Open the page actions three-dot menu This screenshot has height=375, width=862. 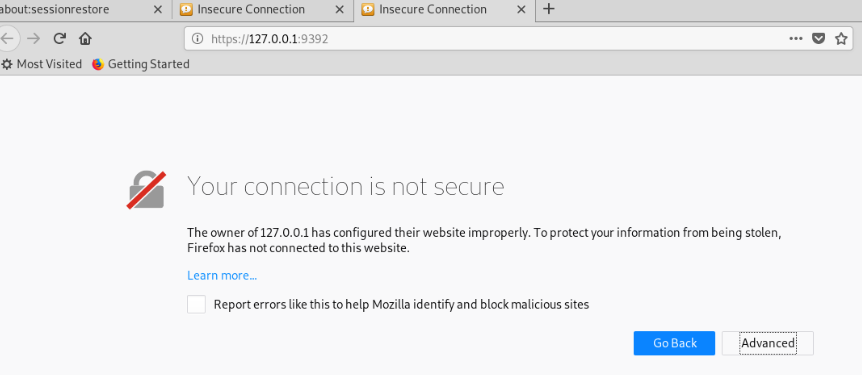coord(795,38)
